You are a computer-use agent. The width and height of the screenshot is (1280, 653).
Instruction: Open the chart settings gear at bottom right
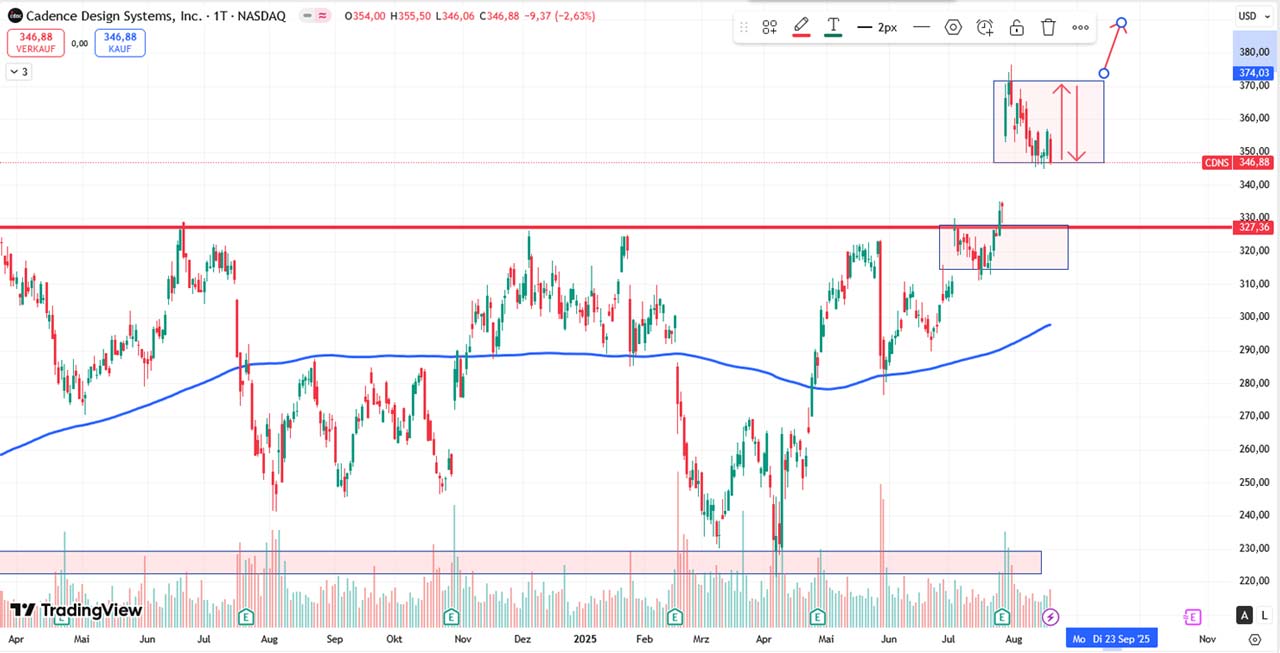[x=1255, y=639]
